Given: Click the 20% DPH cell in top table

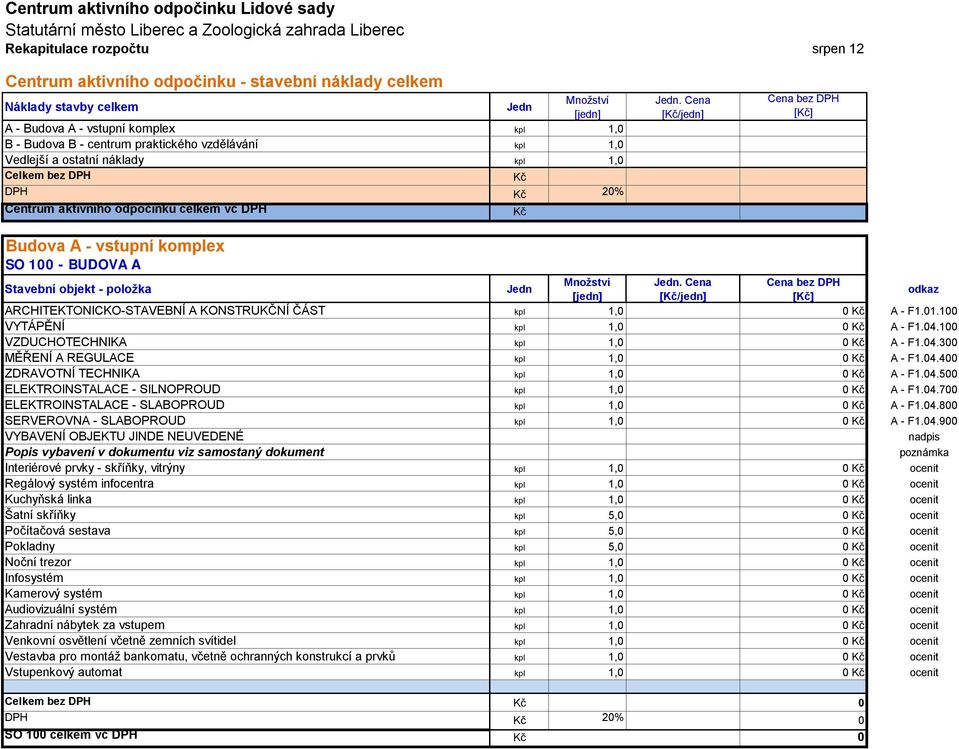Looking at the screenshot, I should [587, 193].
